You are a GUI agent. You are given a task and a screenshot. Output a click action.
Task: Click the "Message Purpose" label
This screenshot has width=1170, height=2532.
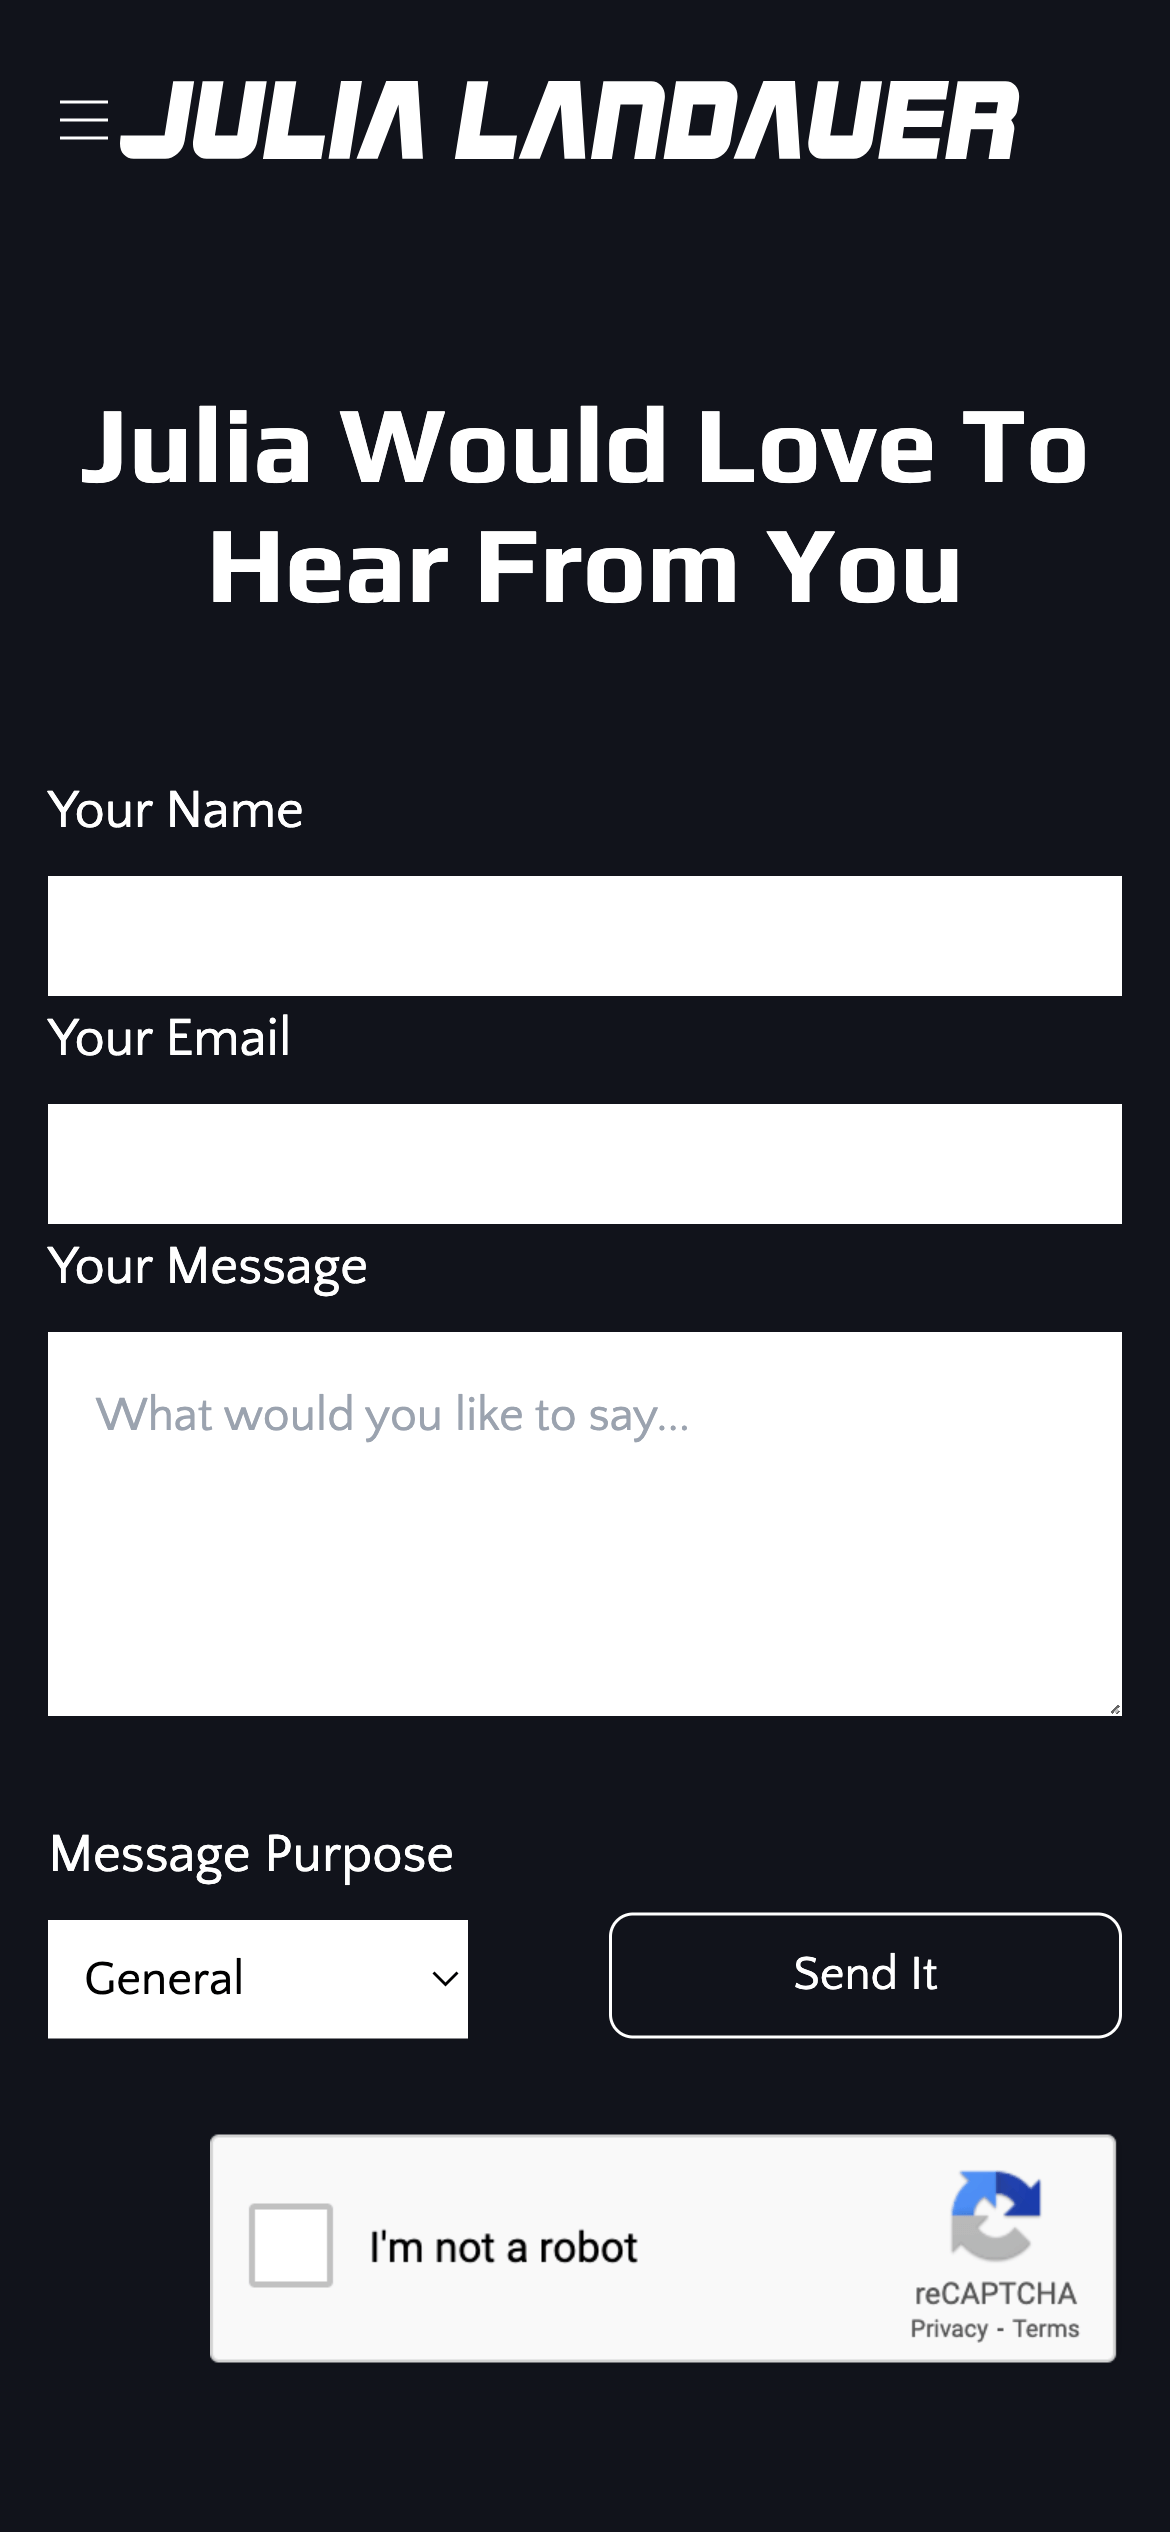pos(251,1854)
